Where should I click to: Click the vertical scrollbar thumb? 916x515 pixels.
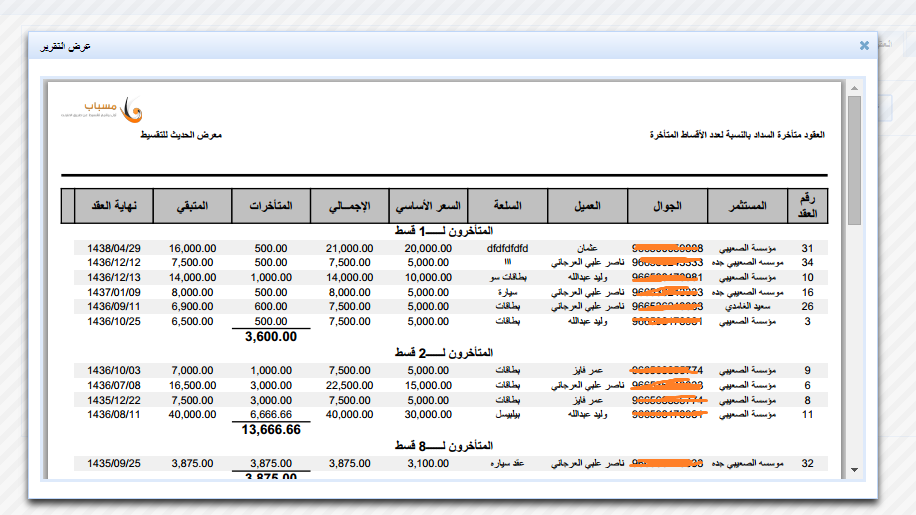click(x=854, y=160)
